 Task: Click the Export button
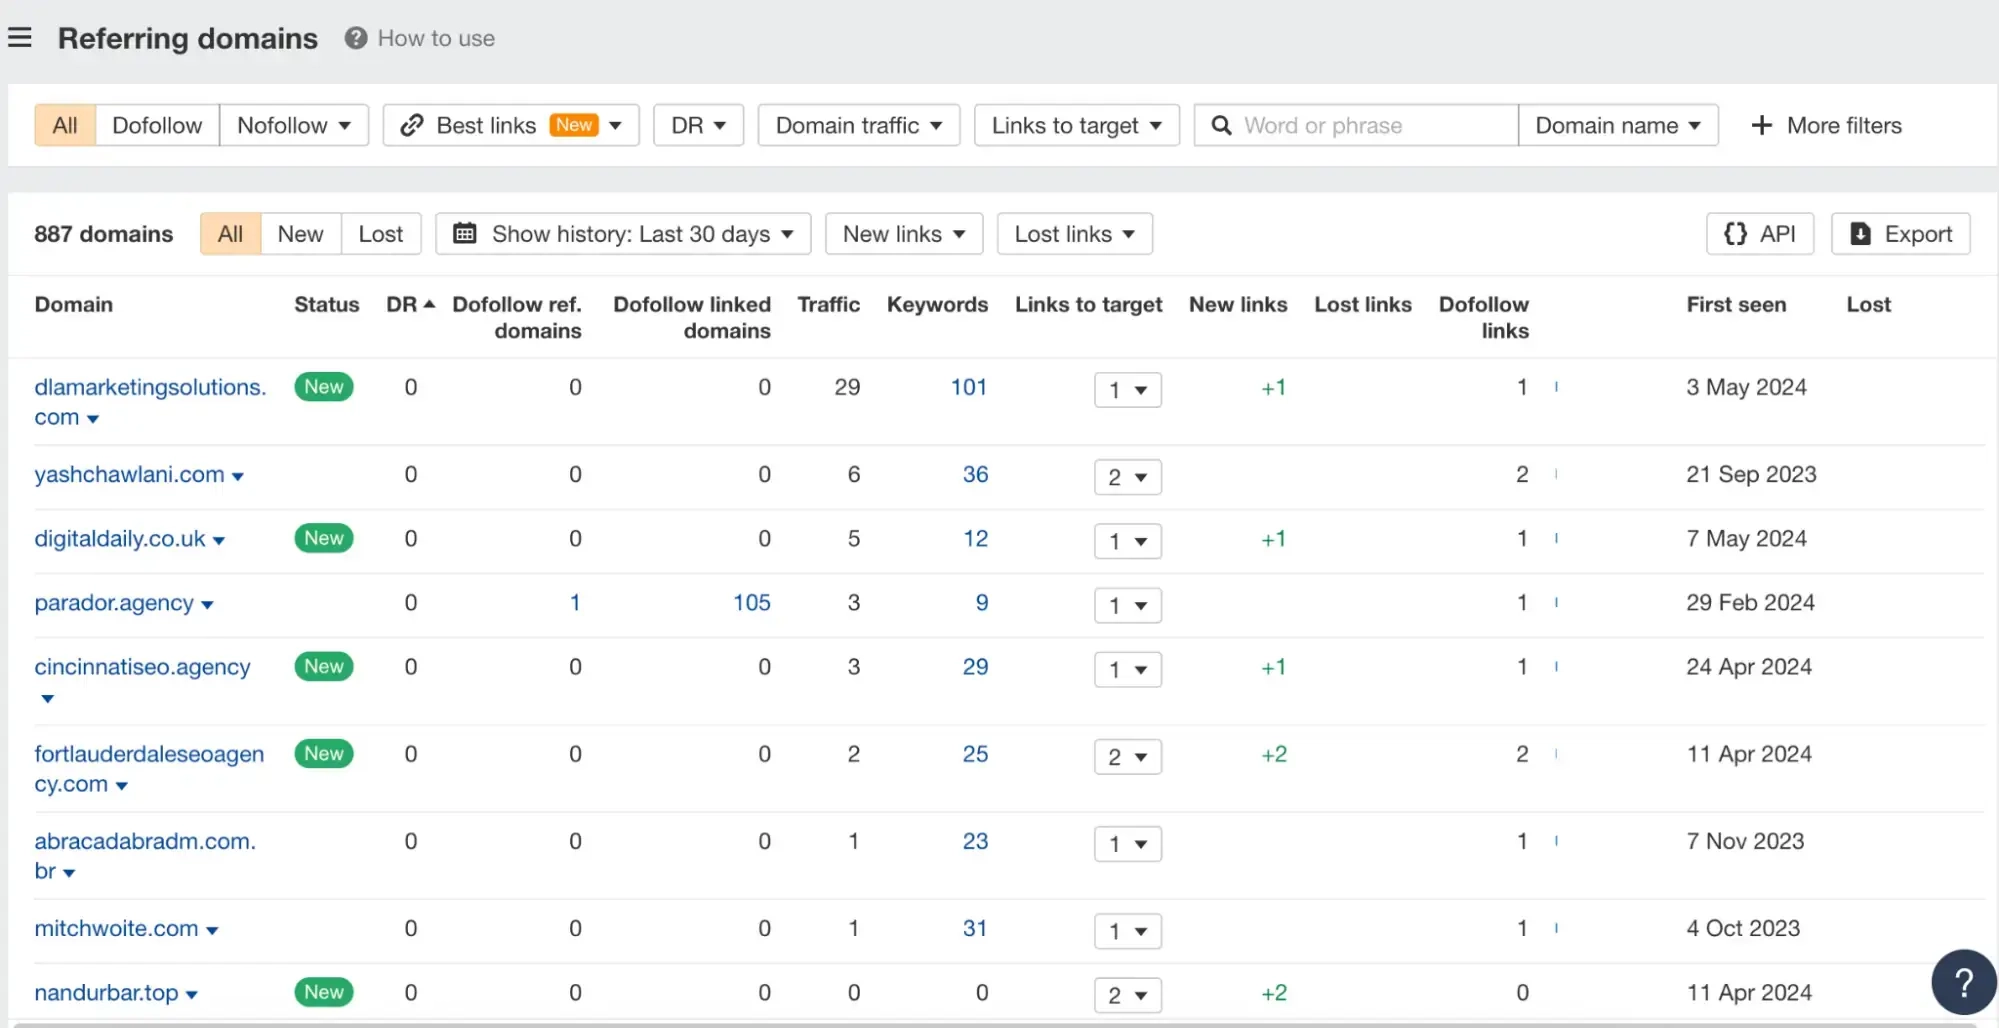[1900, 234]
